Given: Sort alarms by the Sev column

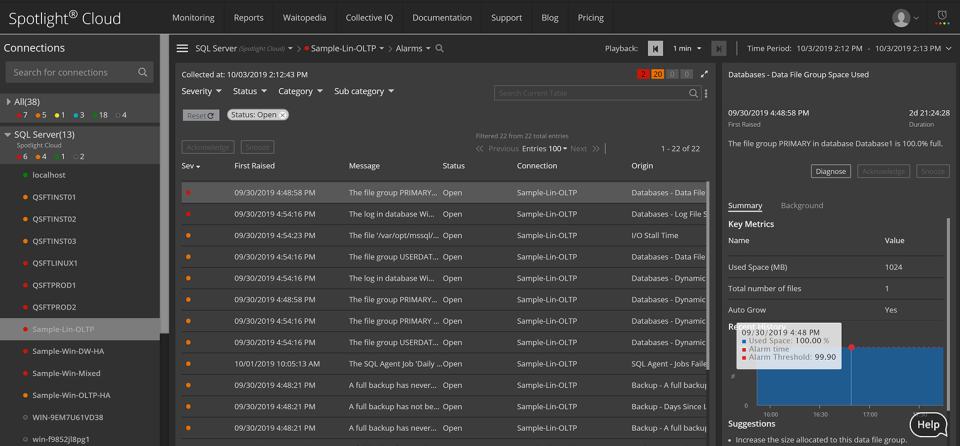Looking at the screenshot, I should point(190,166).
